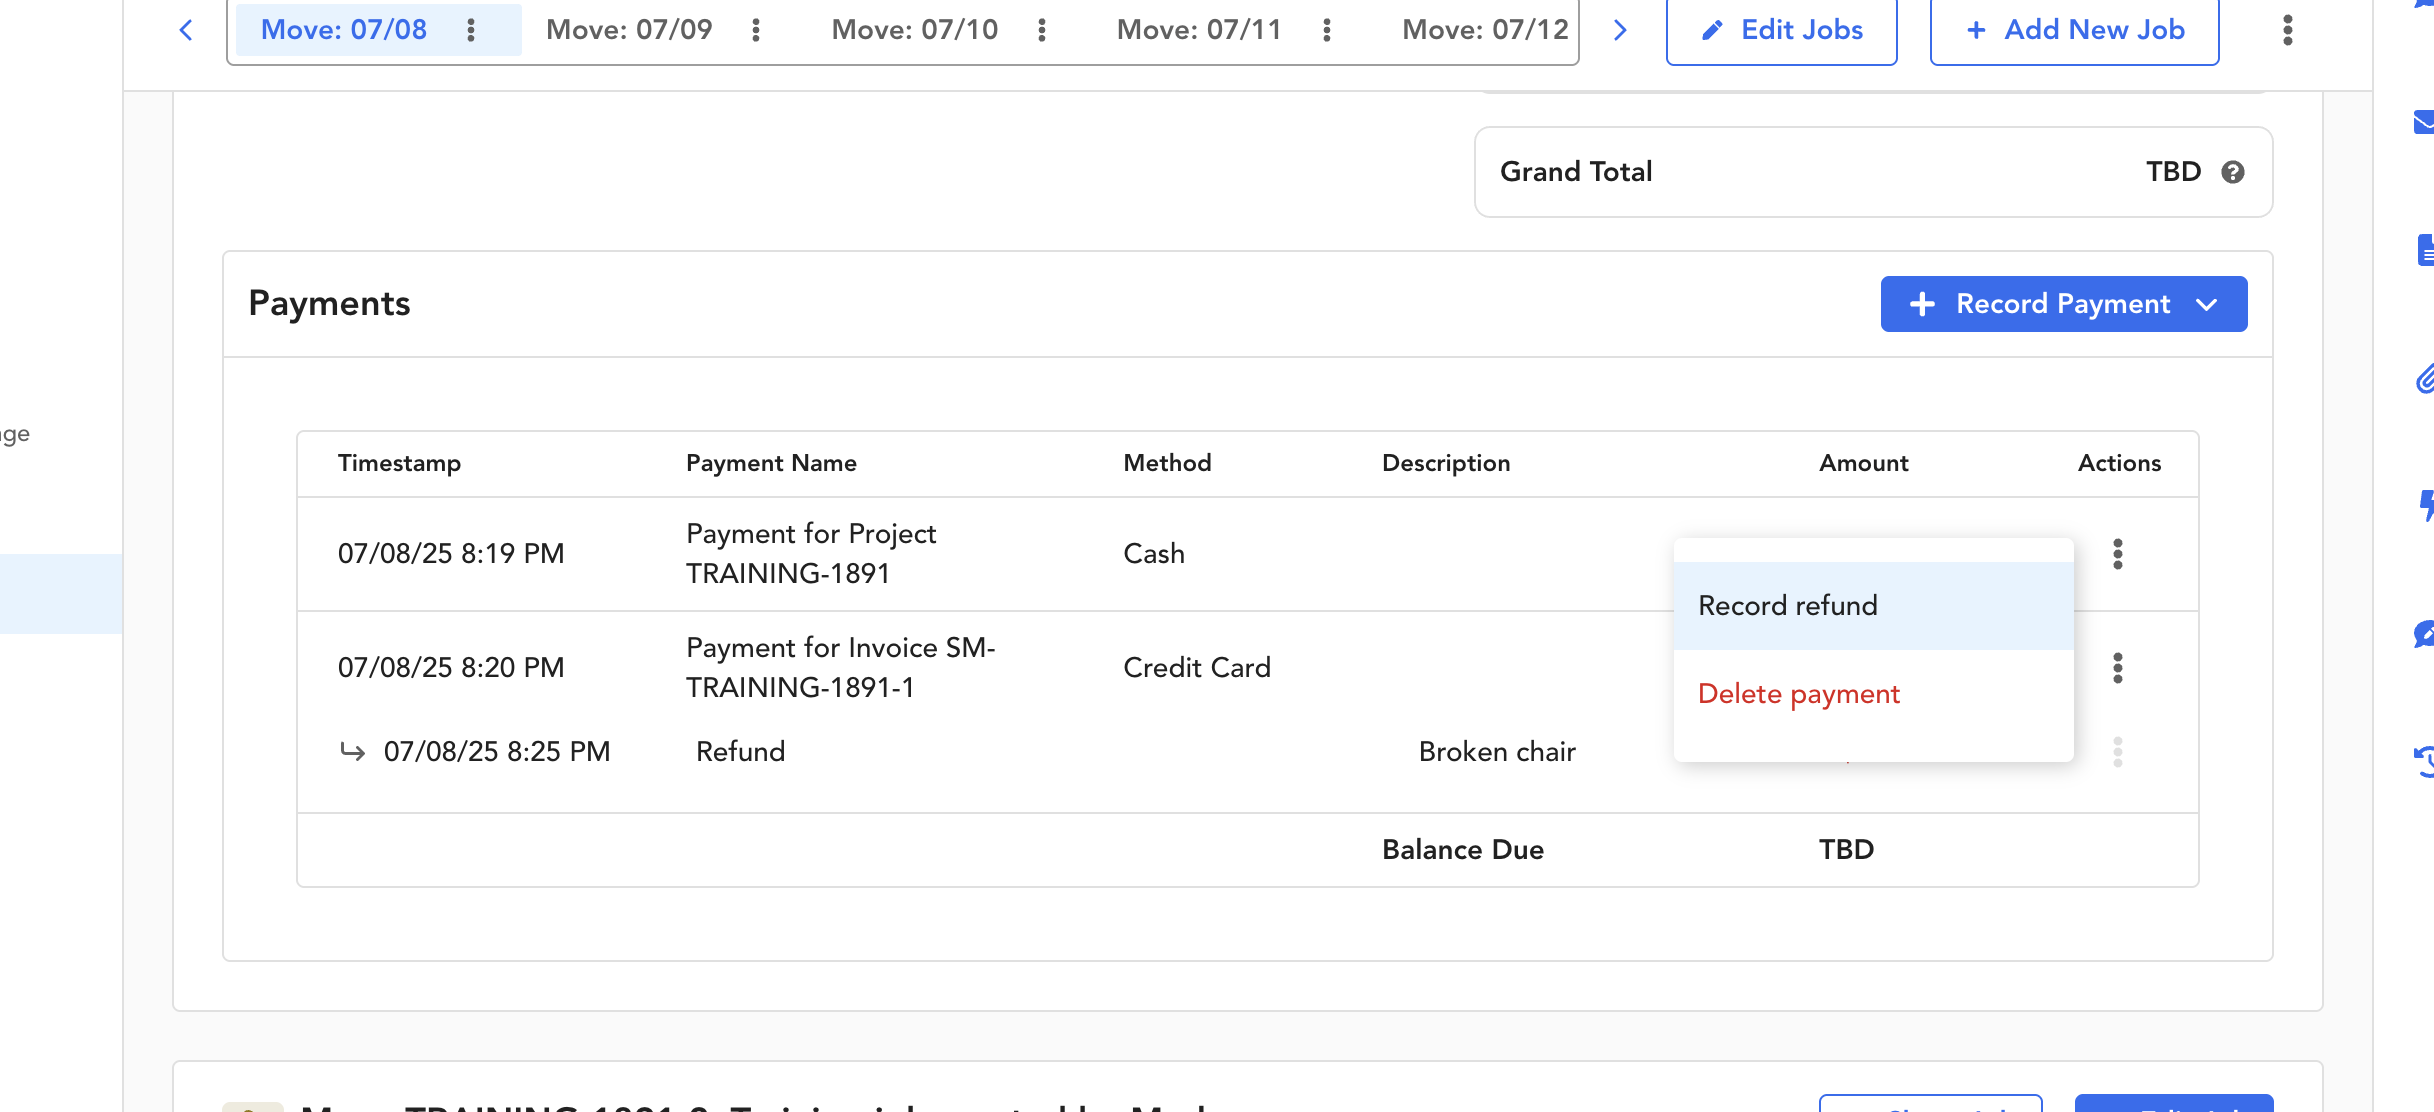Switch to the Move: 07/09 tab

(x=629, y=30)
